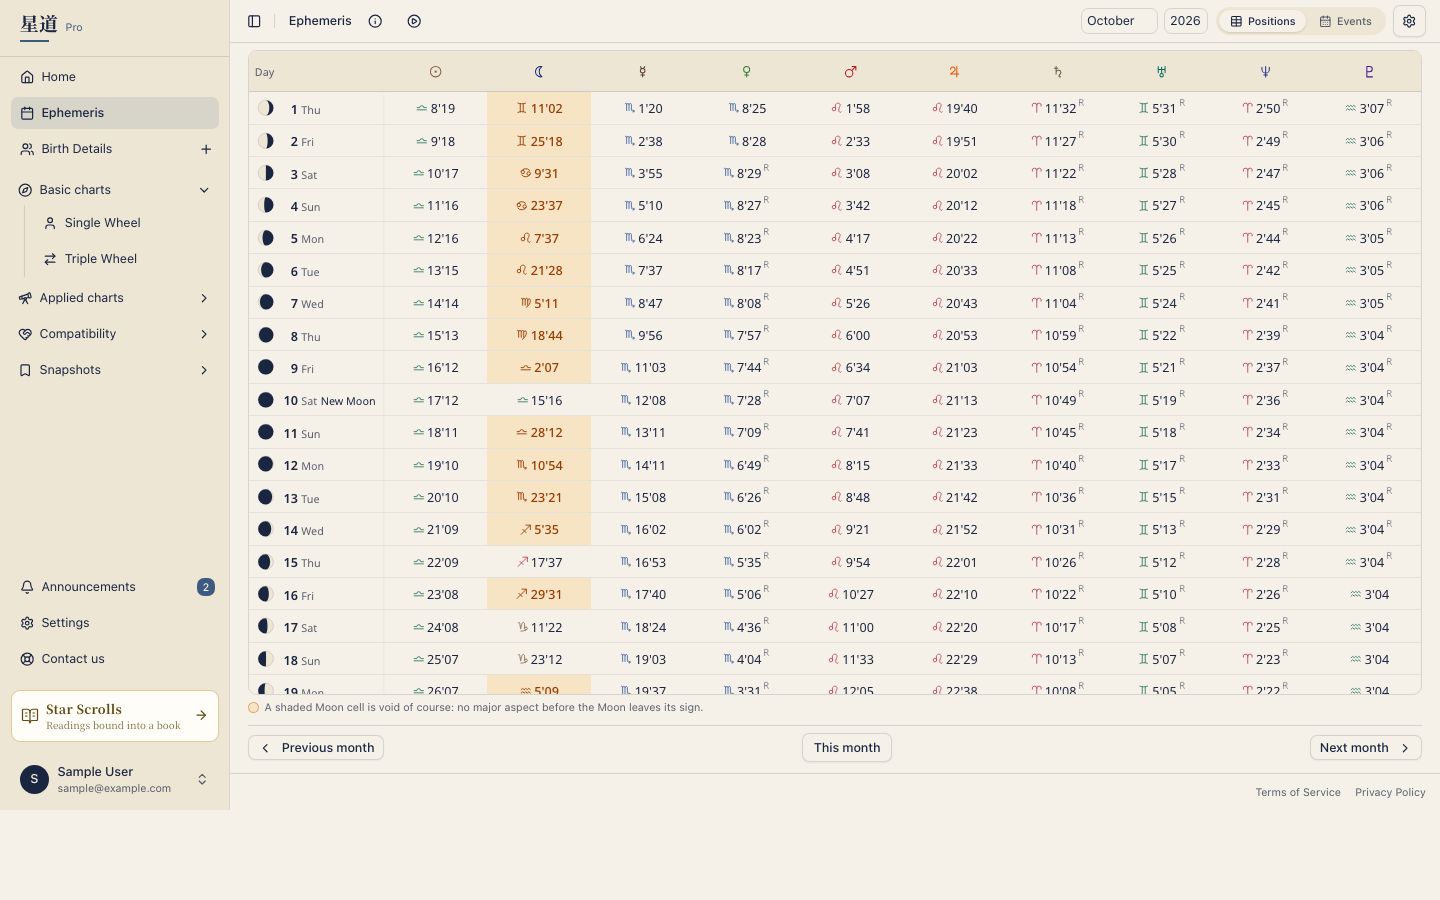The image size is (1440, 900).
Task: Click the Moon column header symbol
Action: 539,72
